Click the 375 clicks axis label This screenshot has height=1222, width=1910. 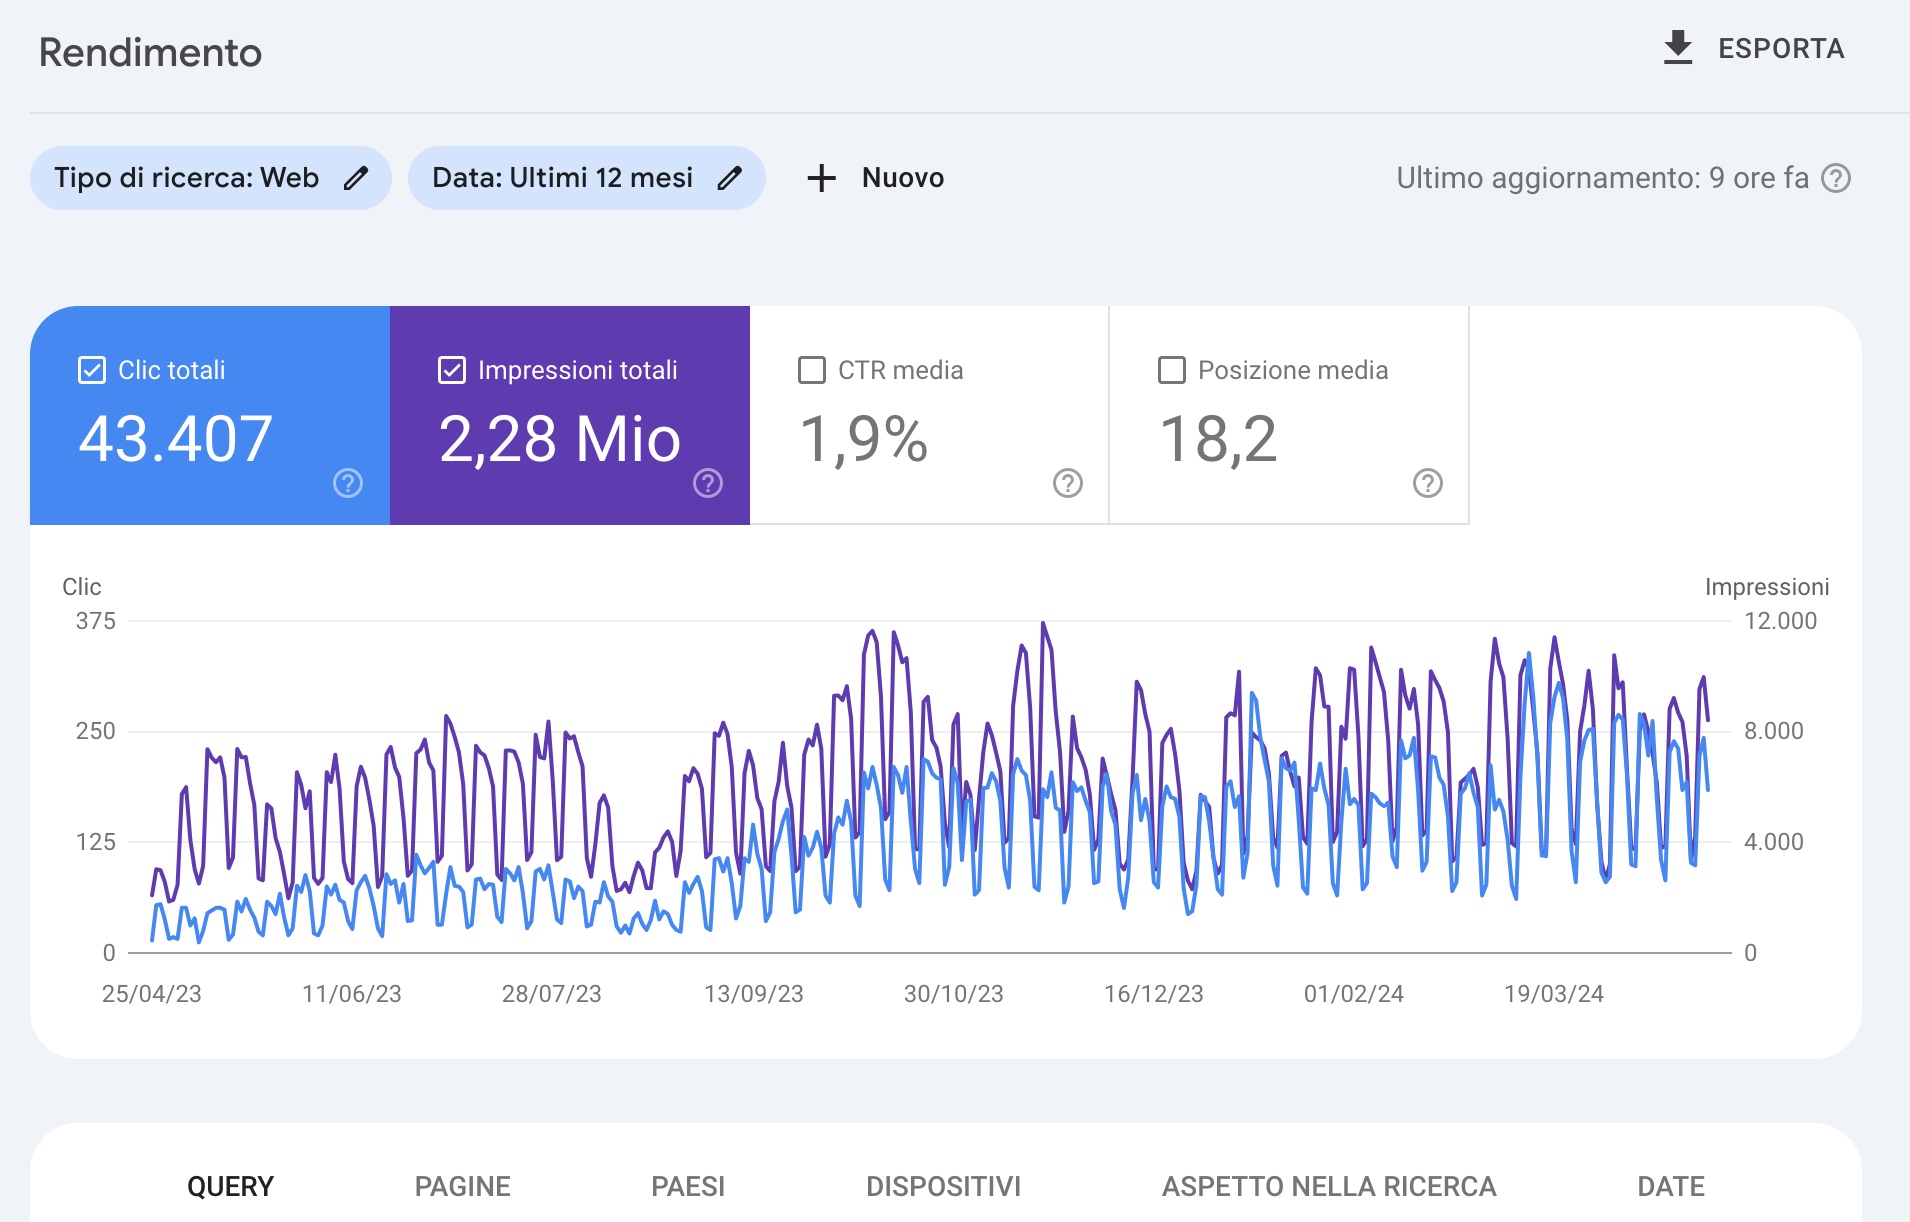click(96, 621)
